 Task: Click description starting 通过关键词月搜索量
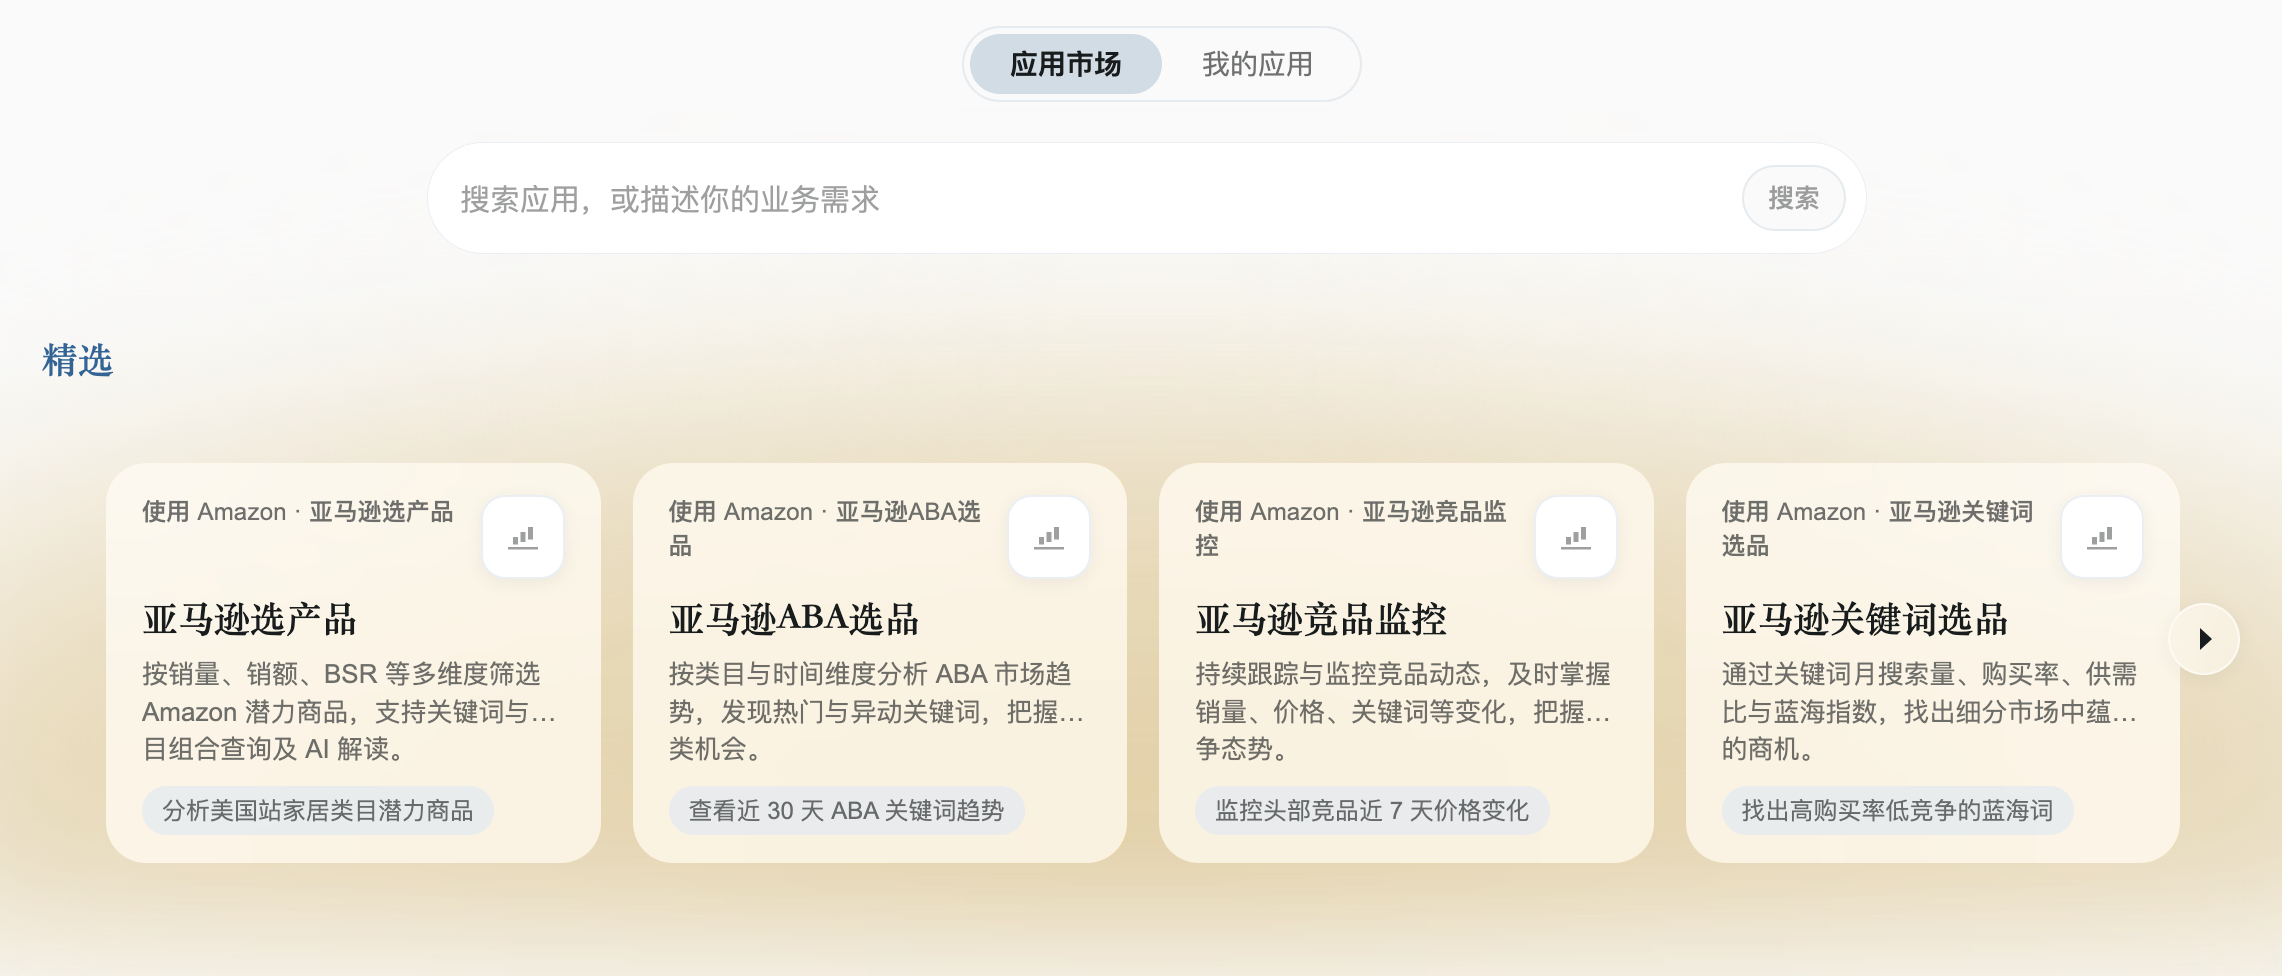(x=1929, y=711)
